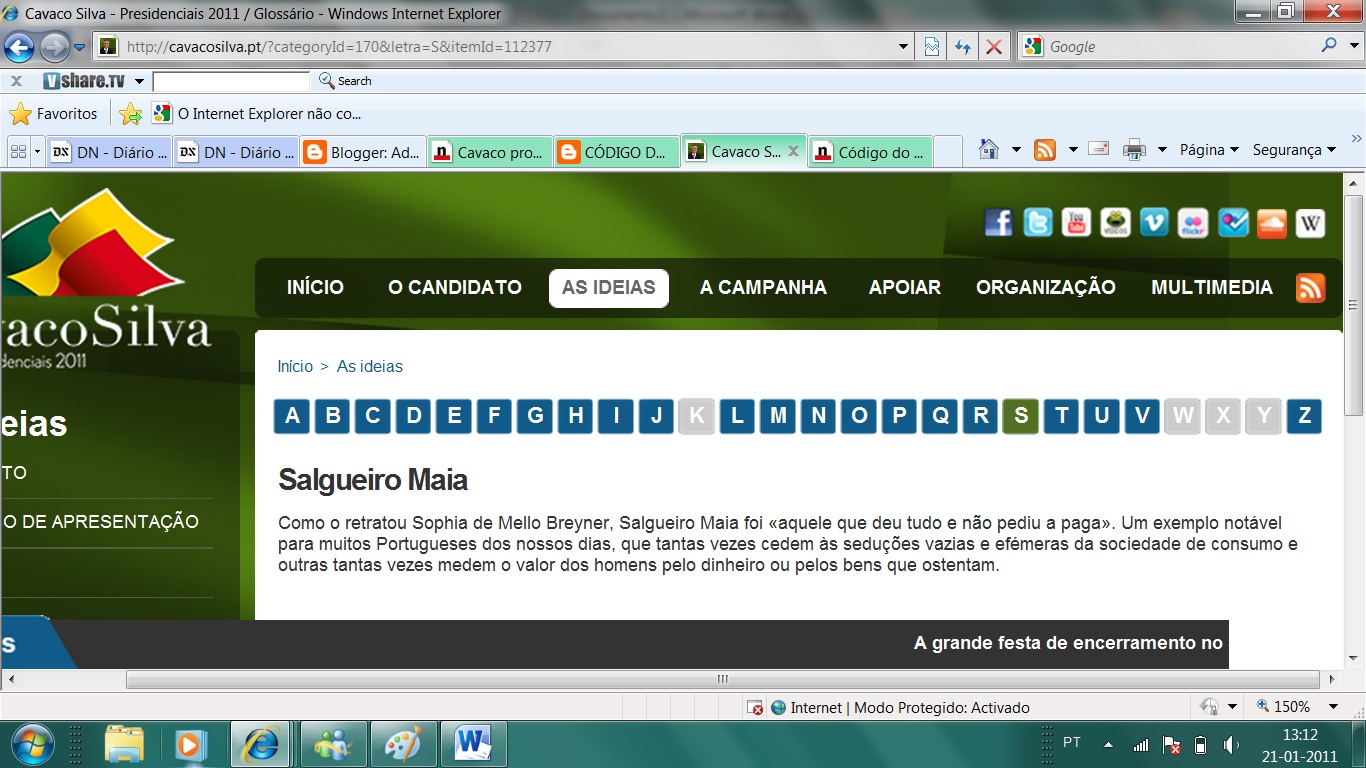
Task: Open the MULTIMEDIA menu item
Action: pos(1212,288)
